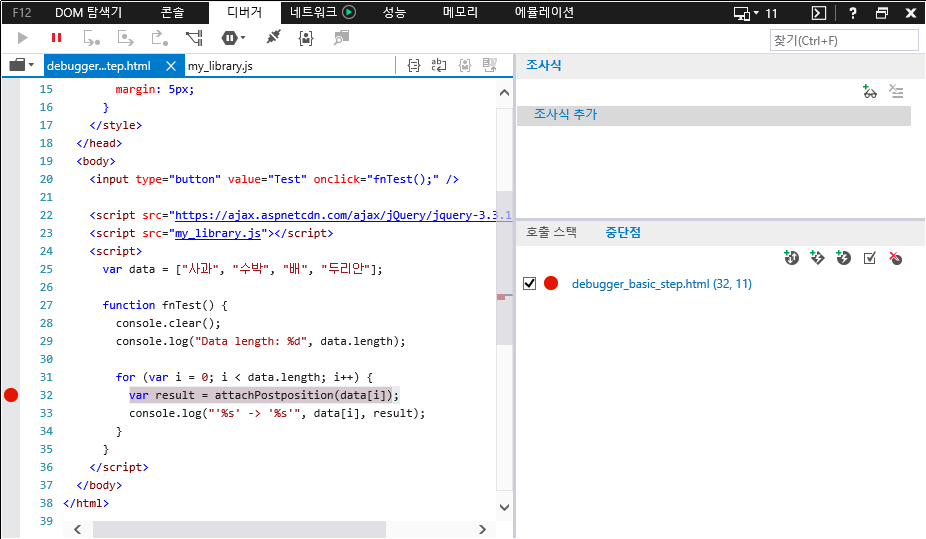Click the horizontal scrollbar thumb below the code

tap(239, 530)
